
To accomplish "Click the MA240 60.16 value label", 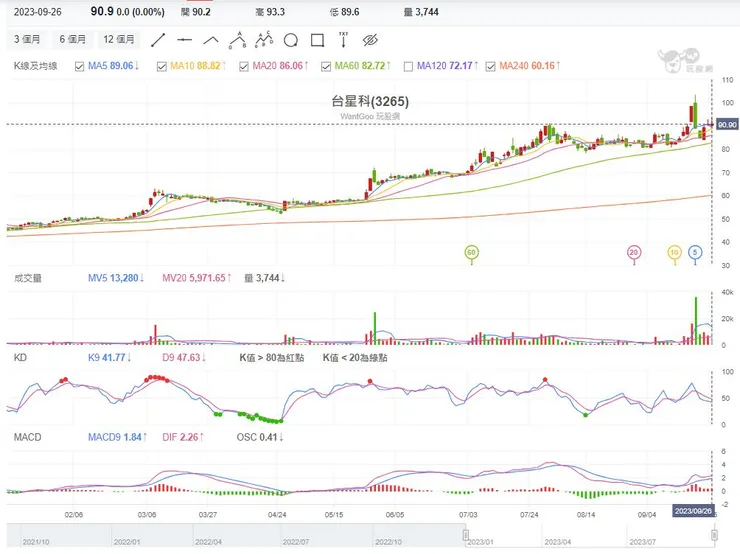I will [x=530, y=66].
